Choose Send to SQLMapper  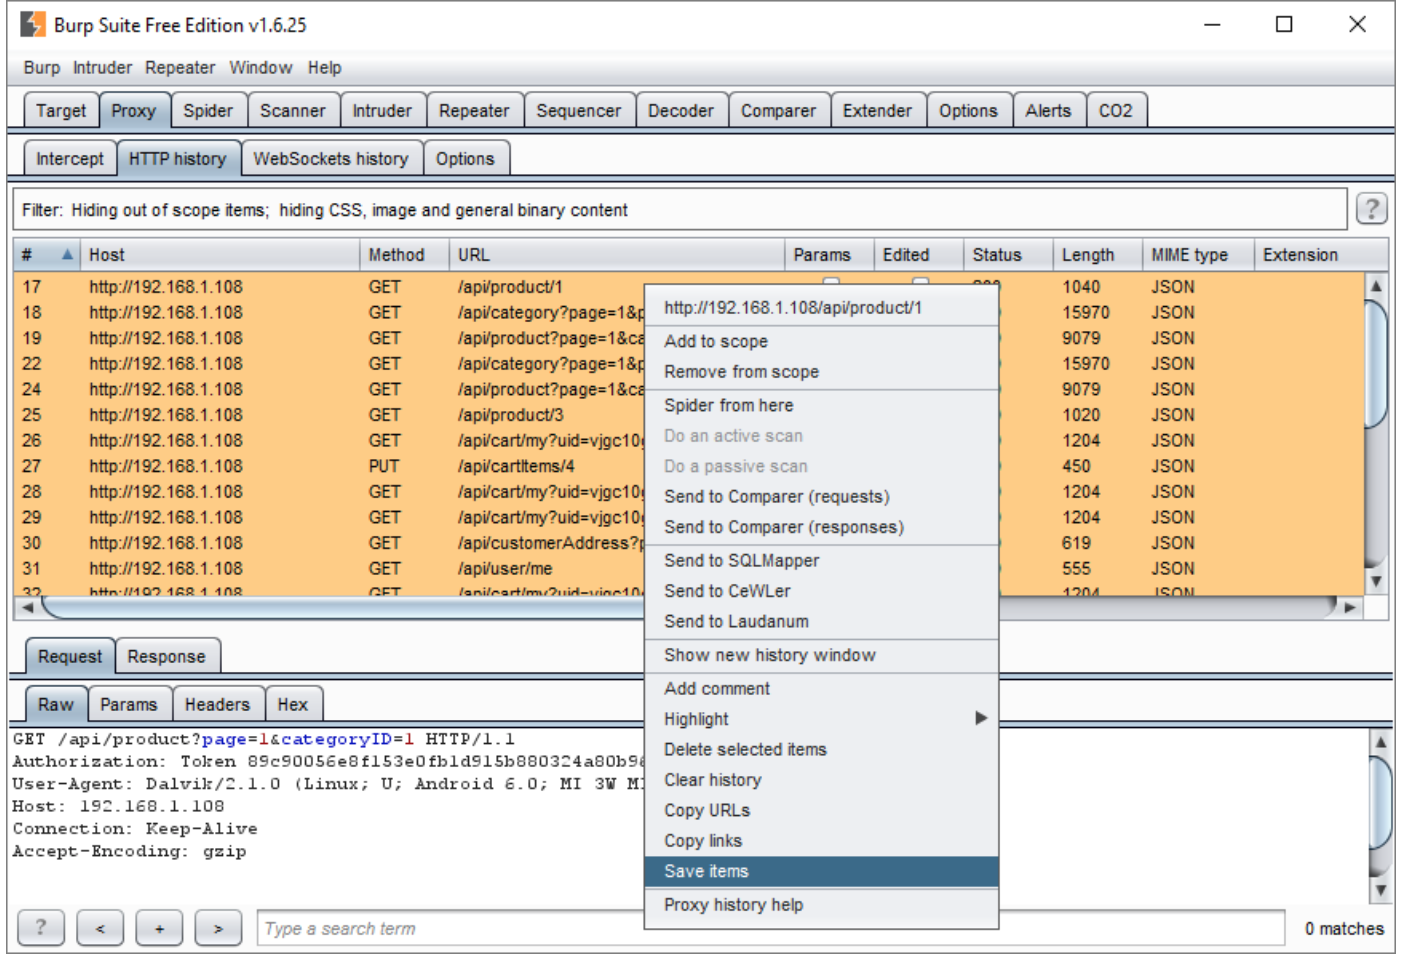(821, 560)
